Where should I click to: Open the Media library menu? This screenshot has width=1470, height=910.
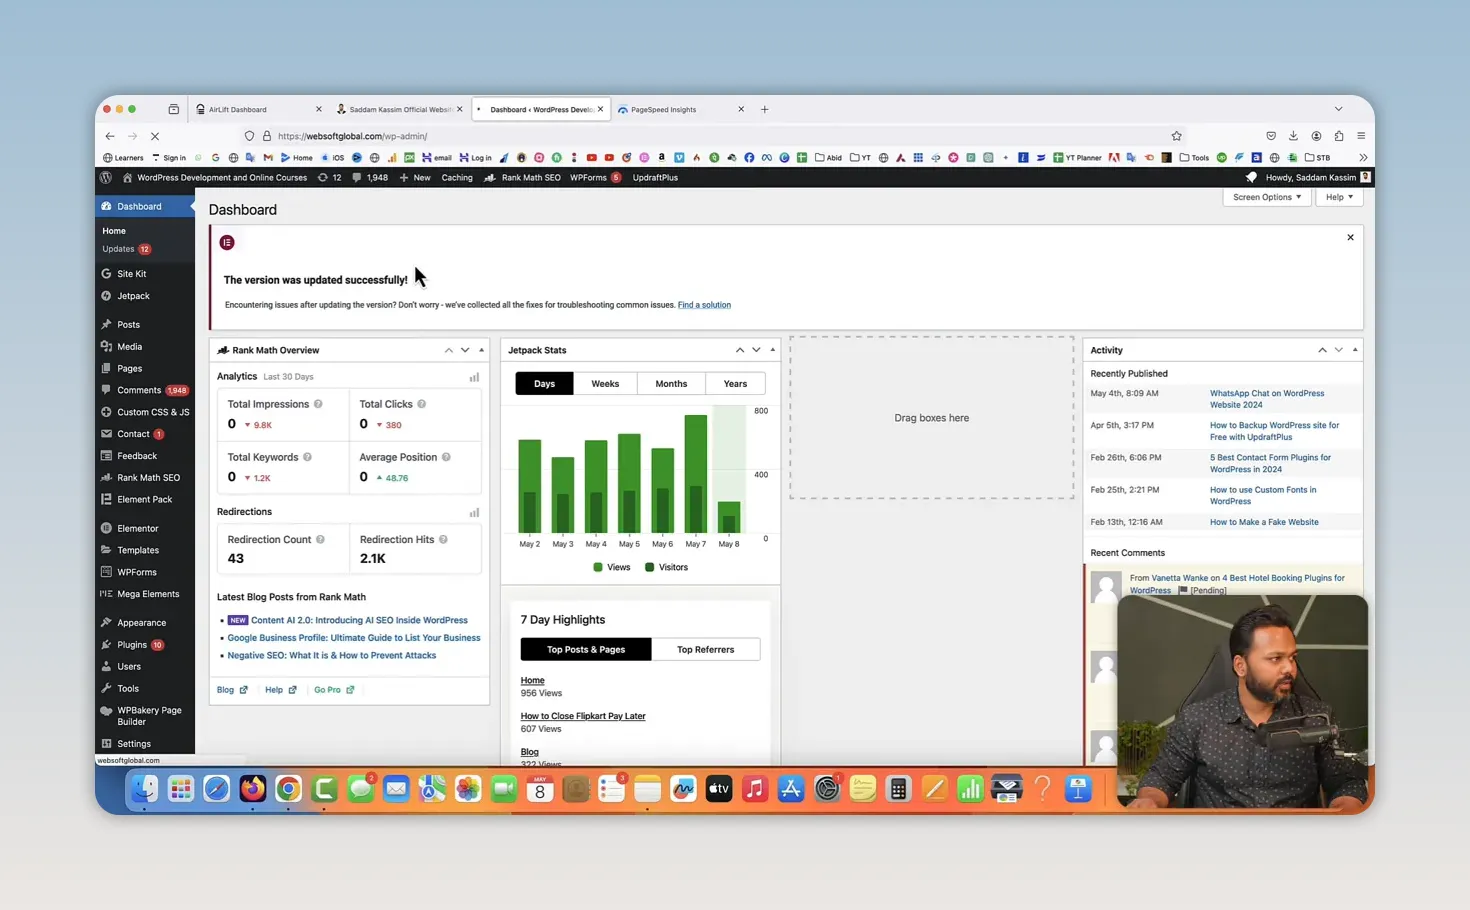pos(129,347)
